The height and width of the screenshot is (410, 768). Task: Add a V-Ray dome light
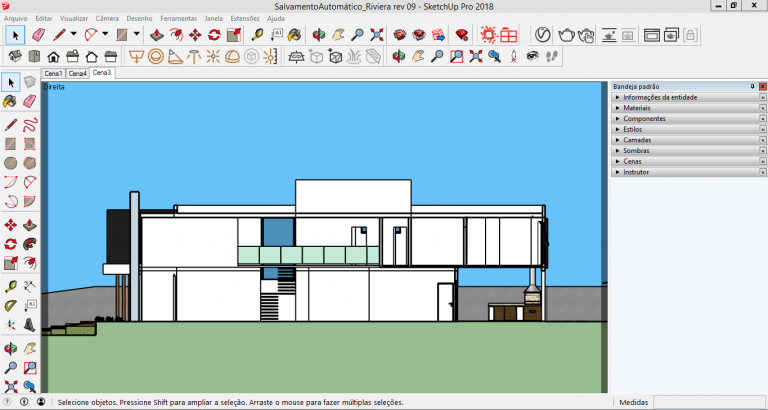(x=232, y=57)
